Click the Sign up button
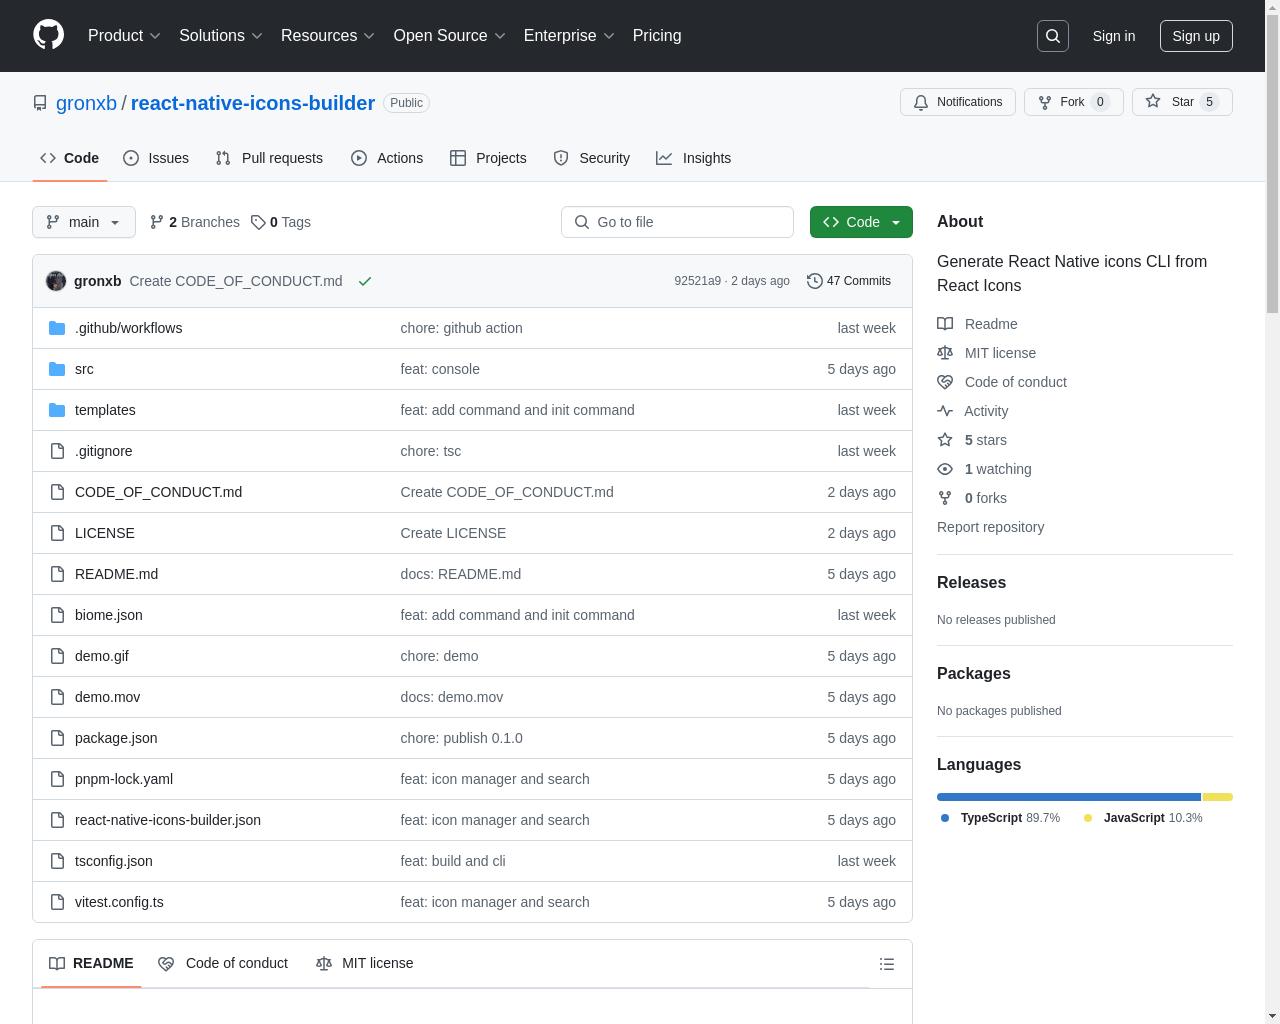 point(1196,36)
